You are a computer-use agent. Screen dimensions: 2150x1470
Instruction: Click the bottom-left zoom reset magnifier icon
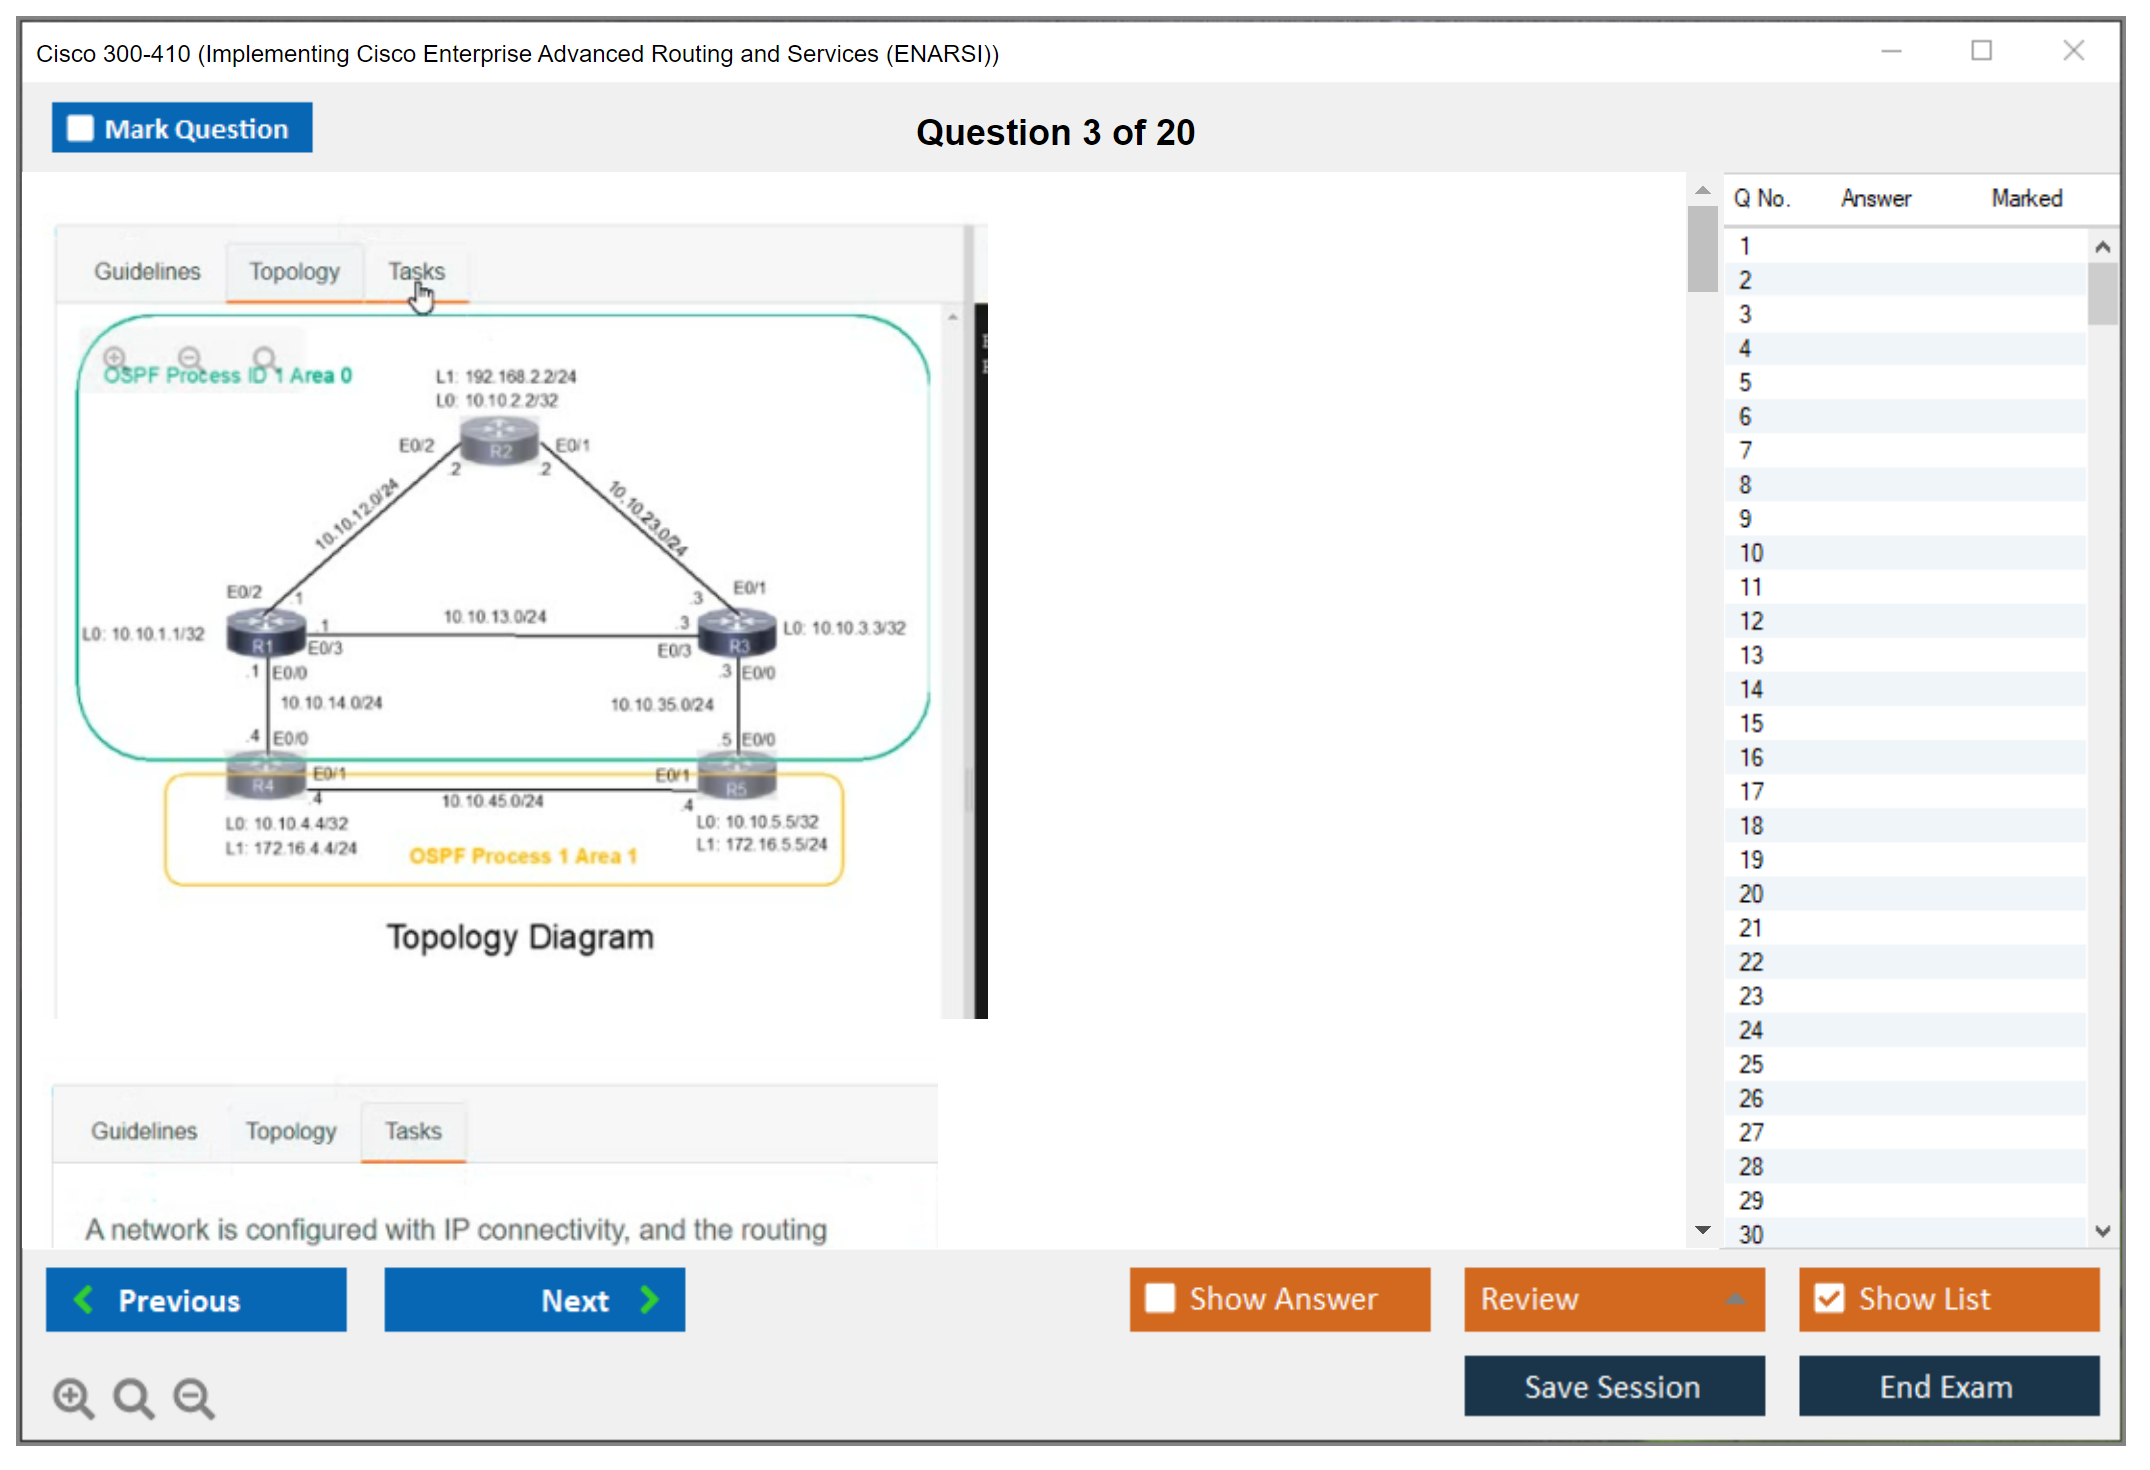coord(133,1398)
